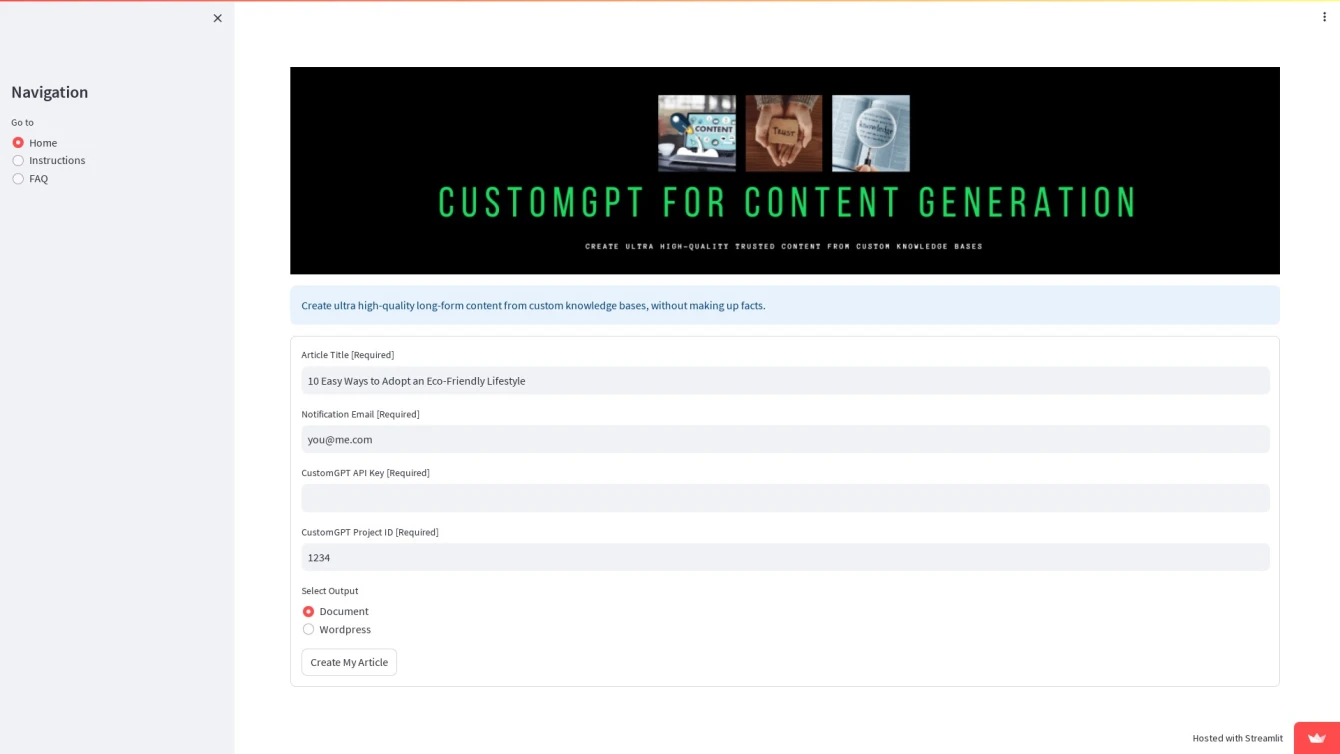Click the 'Article Title [Required]' label
This screenshot has height=754, width=1340.
point(347,355)
